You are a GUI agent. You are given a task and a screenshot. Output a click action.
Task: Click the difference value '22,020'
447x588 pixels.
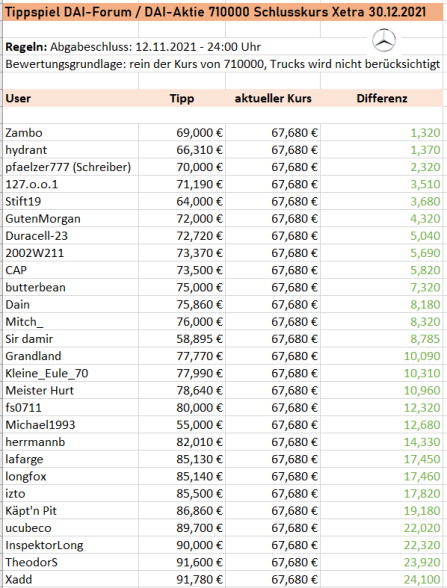(x=422, y=528)
